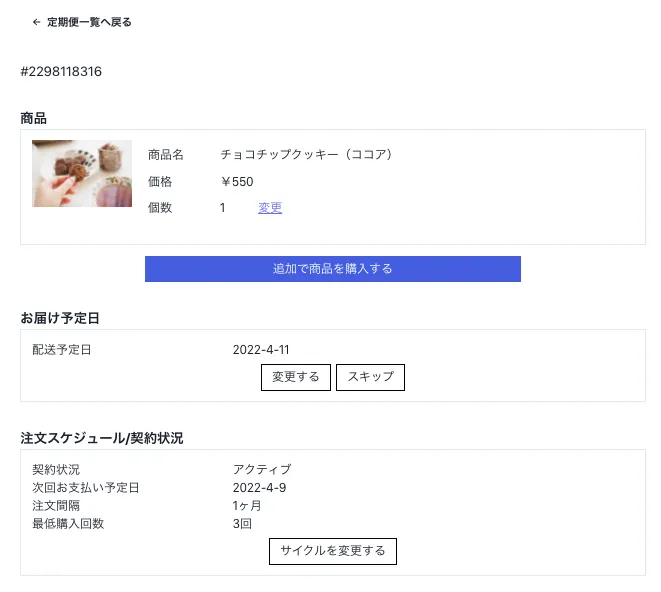Click the product name チョコチップクッキー（ココア）
Screen dimensions: 661x592
click(x=306, y=154)
